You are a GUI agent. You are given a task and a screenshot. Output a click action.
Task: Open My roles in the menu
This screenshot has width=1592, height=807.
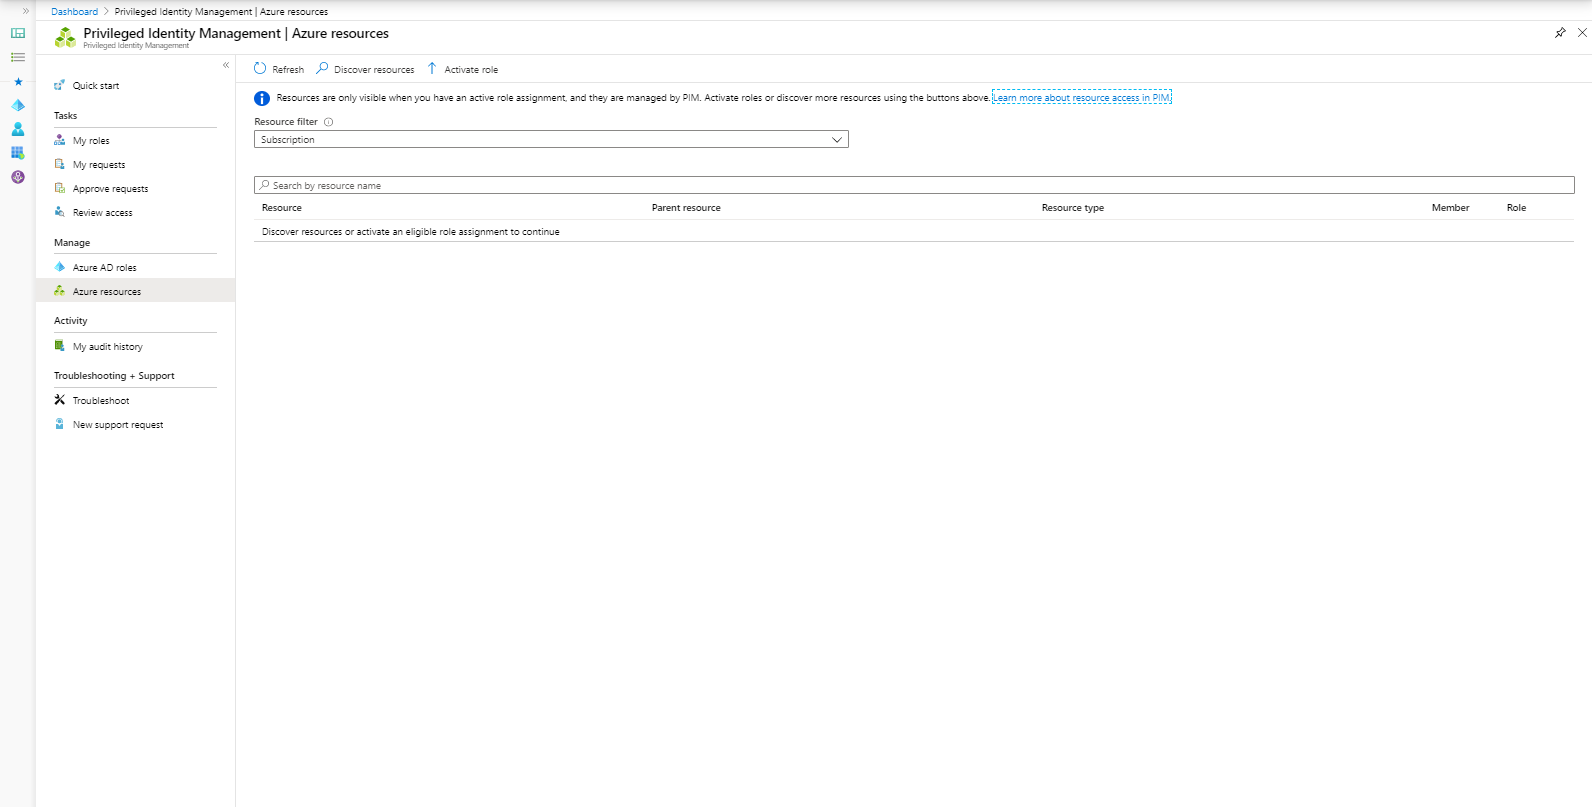pos(91,141)
